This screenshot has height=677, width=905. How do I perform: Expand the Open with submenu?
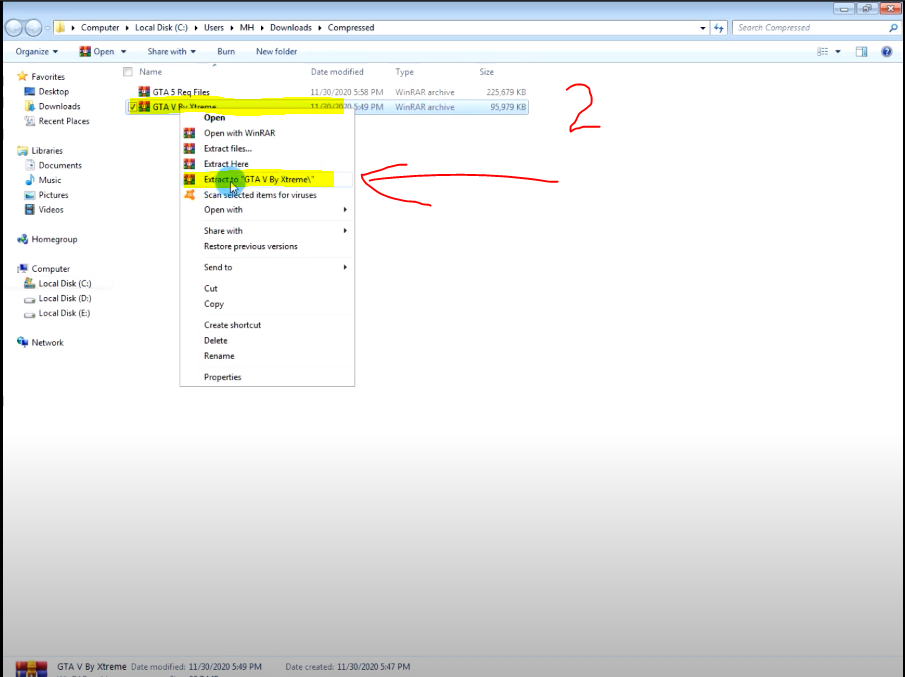coord(267,210)
